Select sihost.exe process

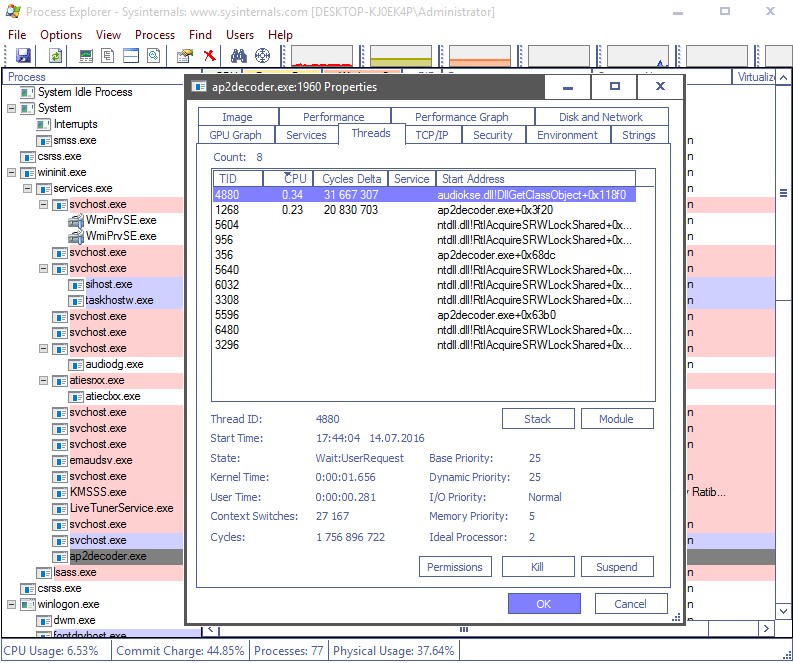109,284
